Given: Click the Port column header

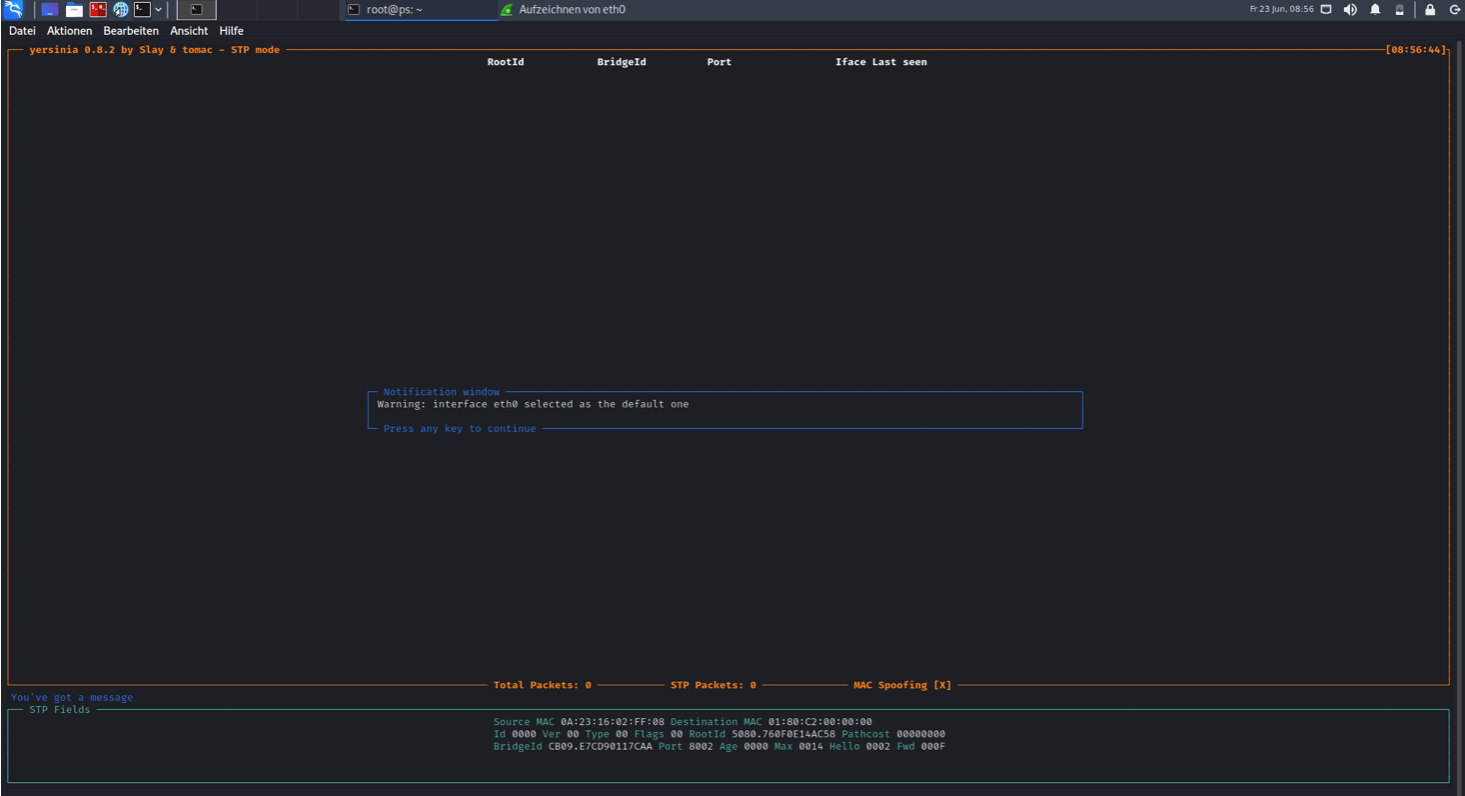Looking at the screenshot, I should 719,62.
